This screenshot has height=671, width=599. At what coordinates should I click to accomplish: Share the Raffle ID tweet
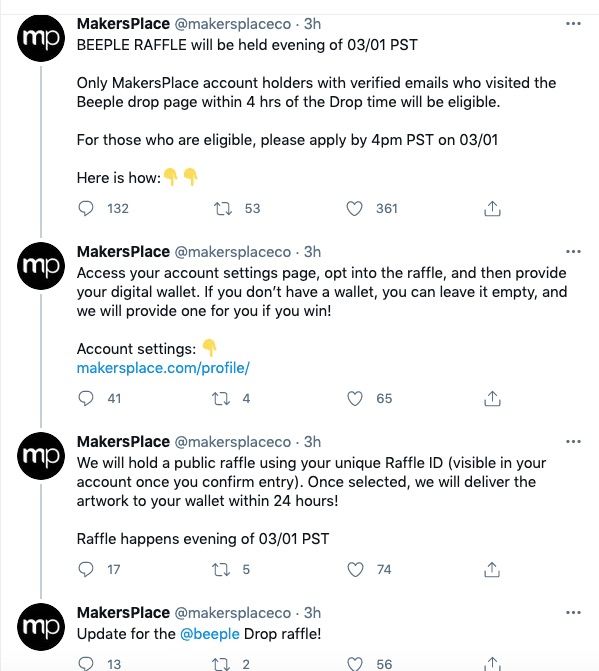click(492, 570)
